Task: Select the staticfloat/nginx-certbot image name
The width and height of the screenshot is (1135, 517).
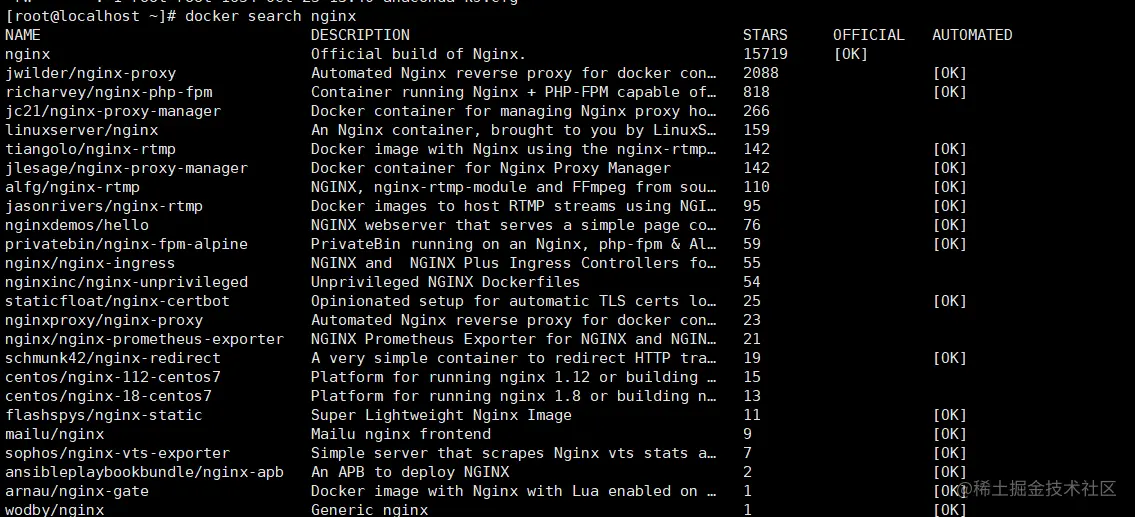Action: (x=117, y=301)
